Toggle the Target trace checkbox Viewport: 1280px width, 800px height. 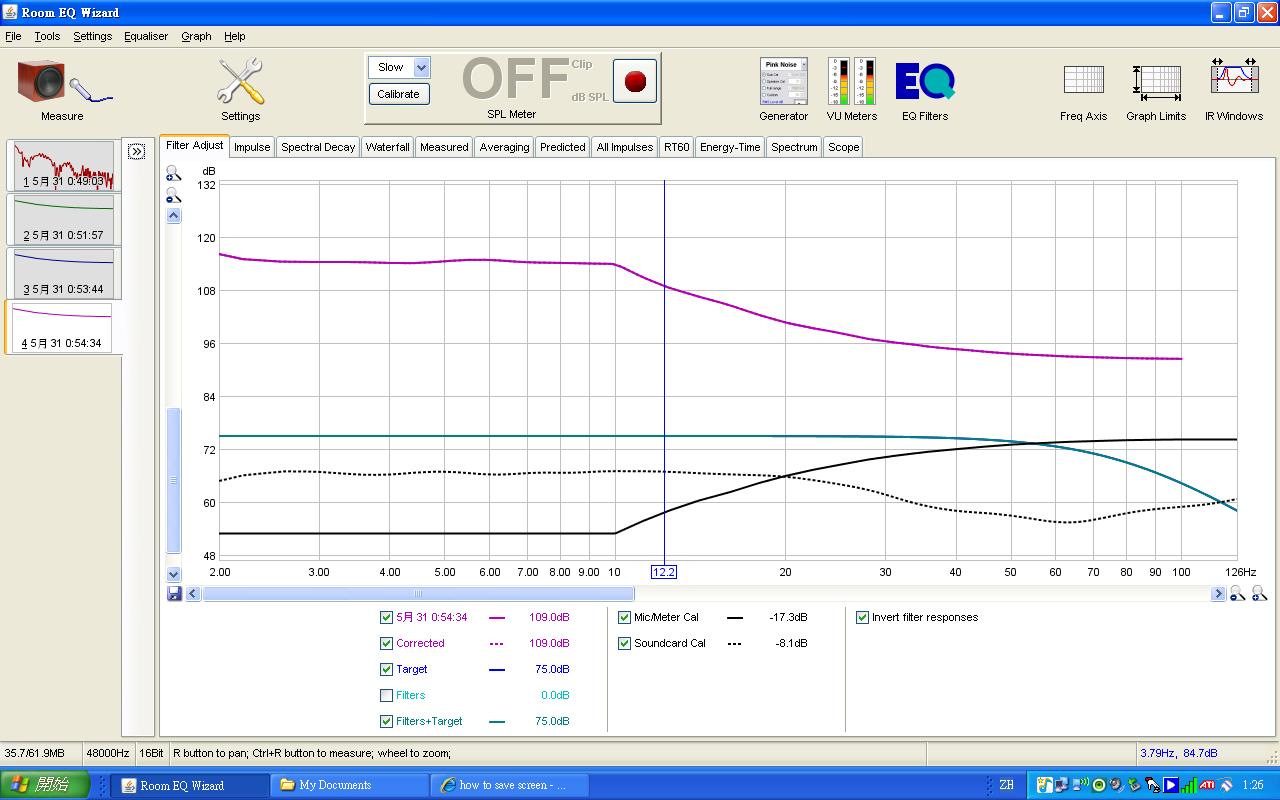tap(386, 669)
